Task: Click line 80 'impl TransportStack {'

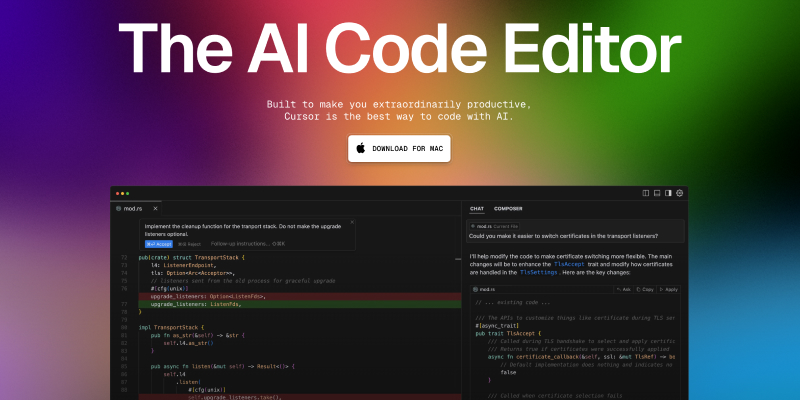Action: pos(171,327)
